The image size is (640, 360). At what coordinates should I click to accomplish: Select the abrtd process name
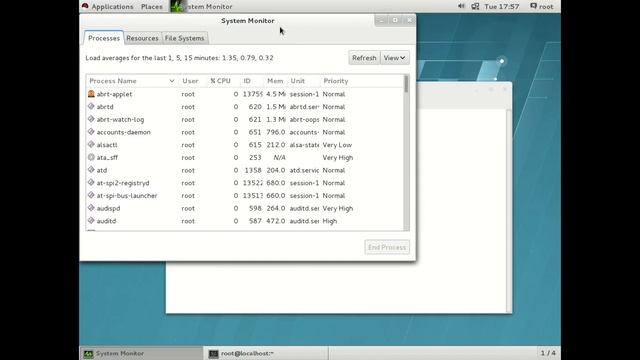coord(105,107)
